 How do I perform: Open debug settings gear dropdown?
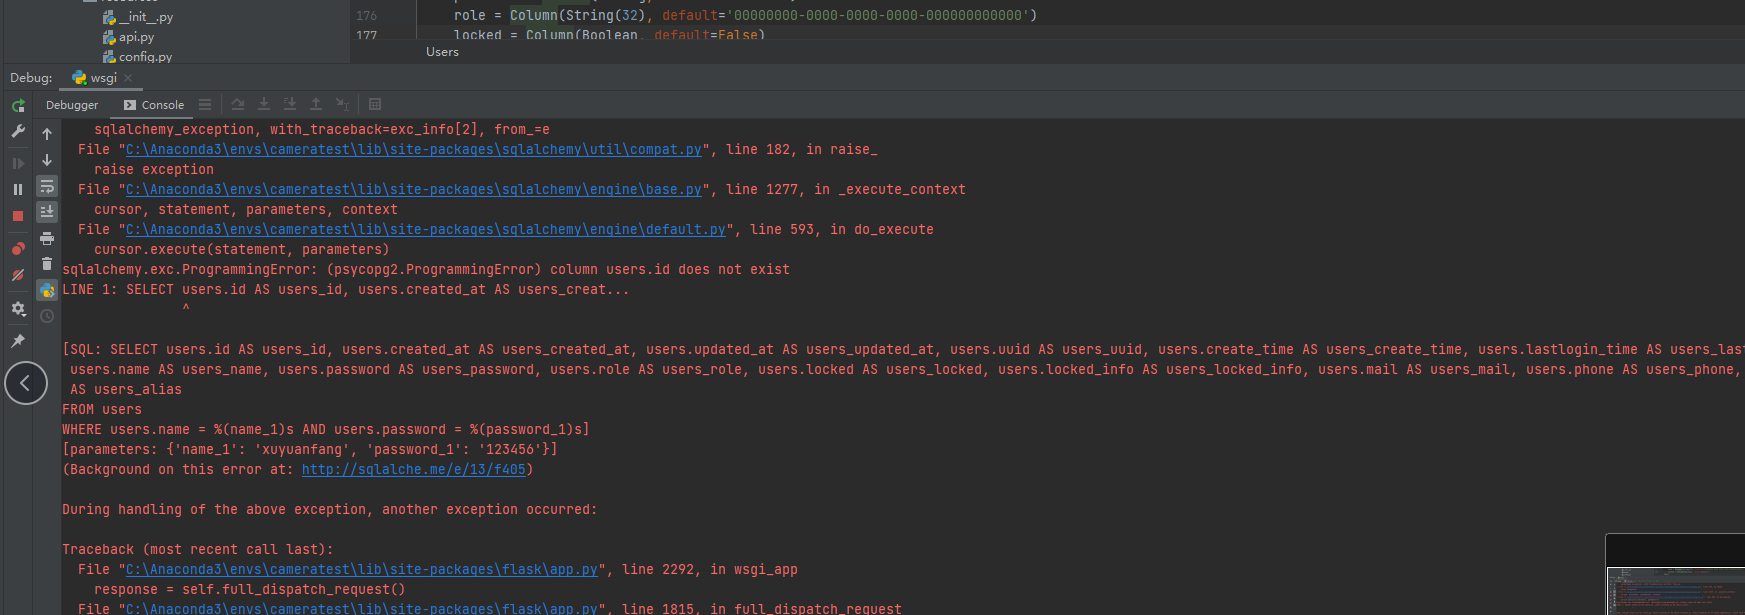point(18,309)
